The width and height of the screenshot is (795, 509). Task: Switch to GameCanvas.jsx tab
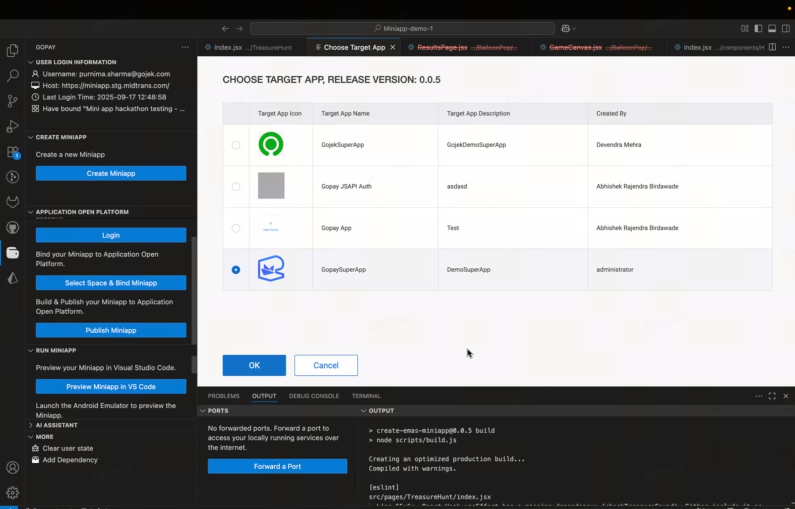[600, 47]
